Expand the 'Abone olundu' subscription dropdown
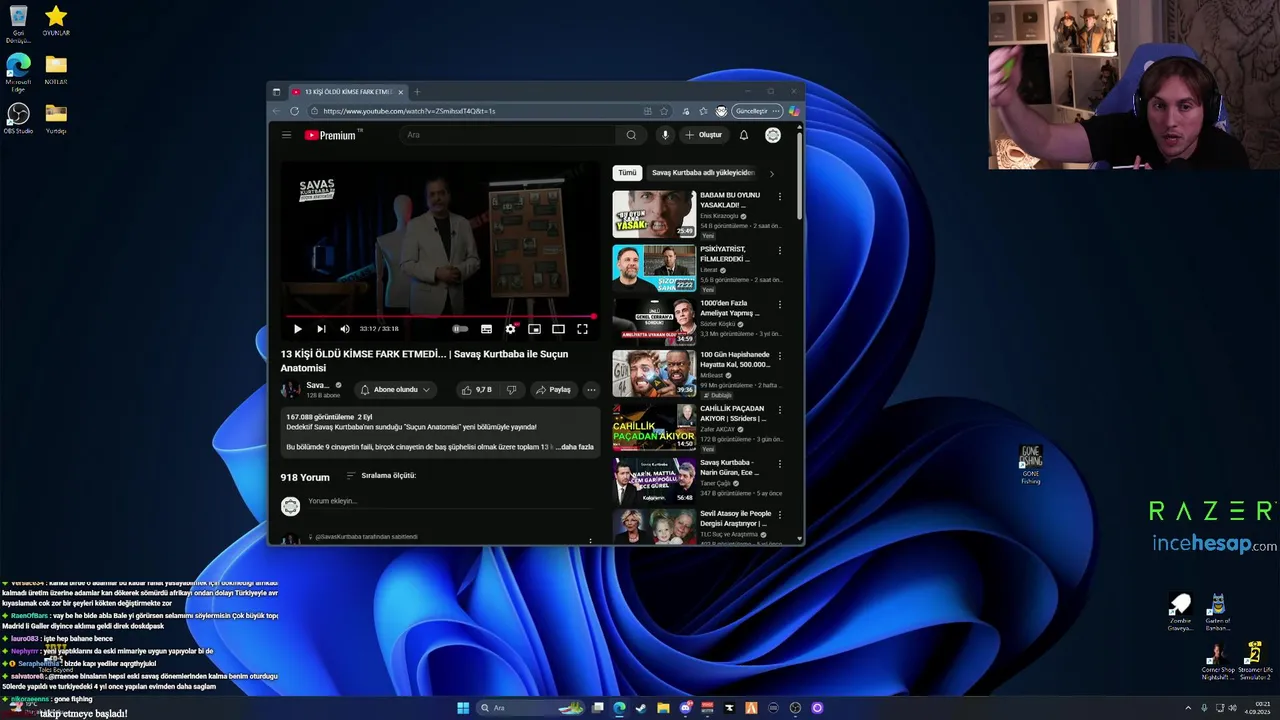1280x720 pixels. [x=395, y=390]
